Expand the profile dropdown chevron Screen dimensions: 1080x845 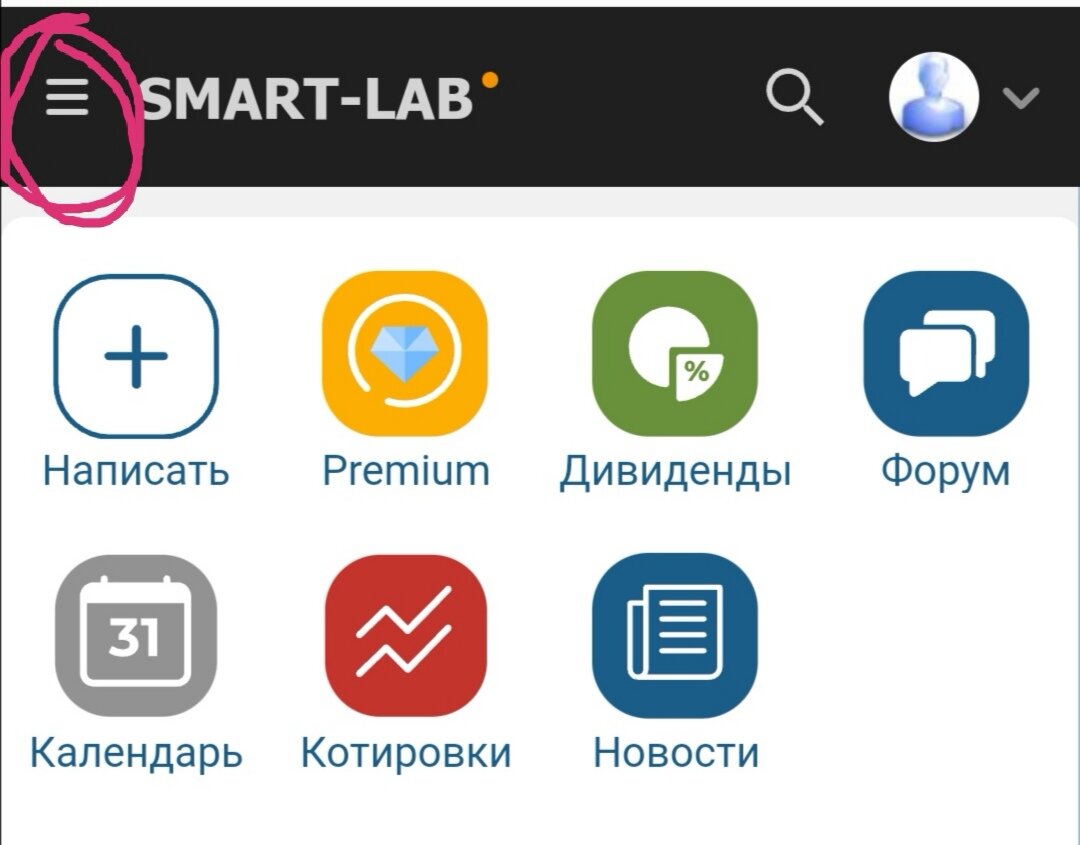(1021, 98)
